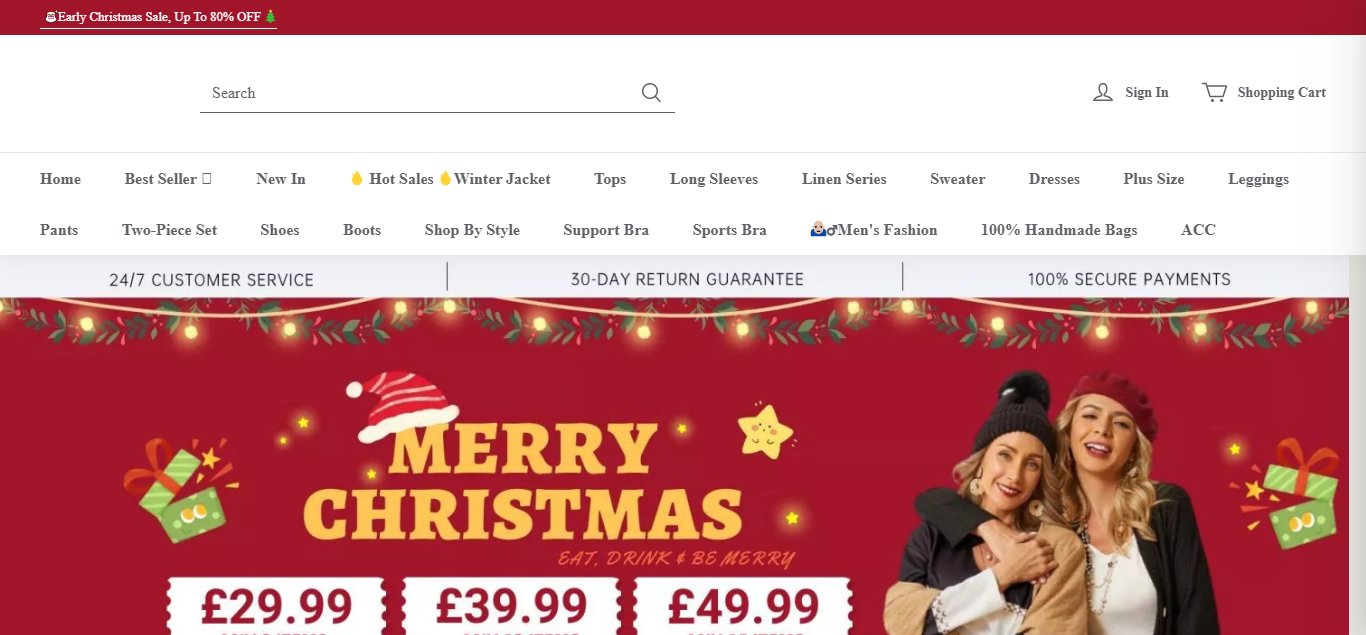The width and height of the screenshot is (1366, 635).
Task: Open 100% Handmade Bags category
Action: (1059, 230)
